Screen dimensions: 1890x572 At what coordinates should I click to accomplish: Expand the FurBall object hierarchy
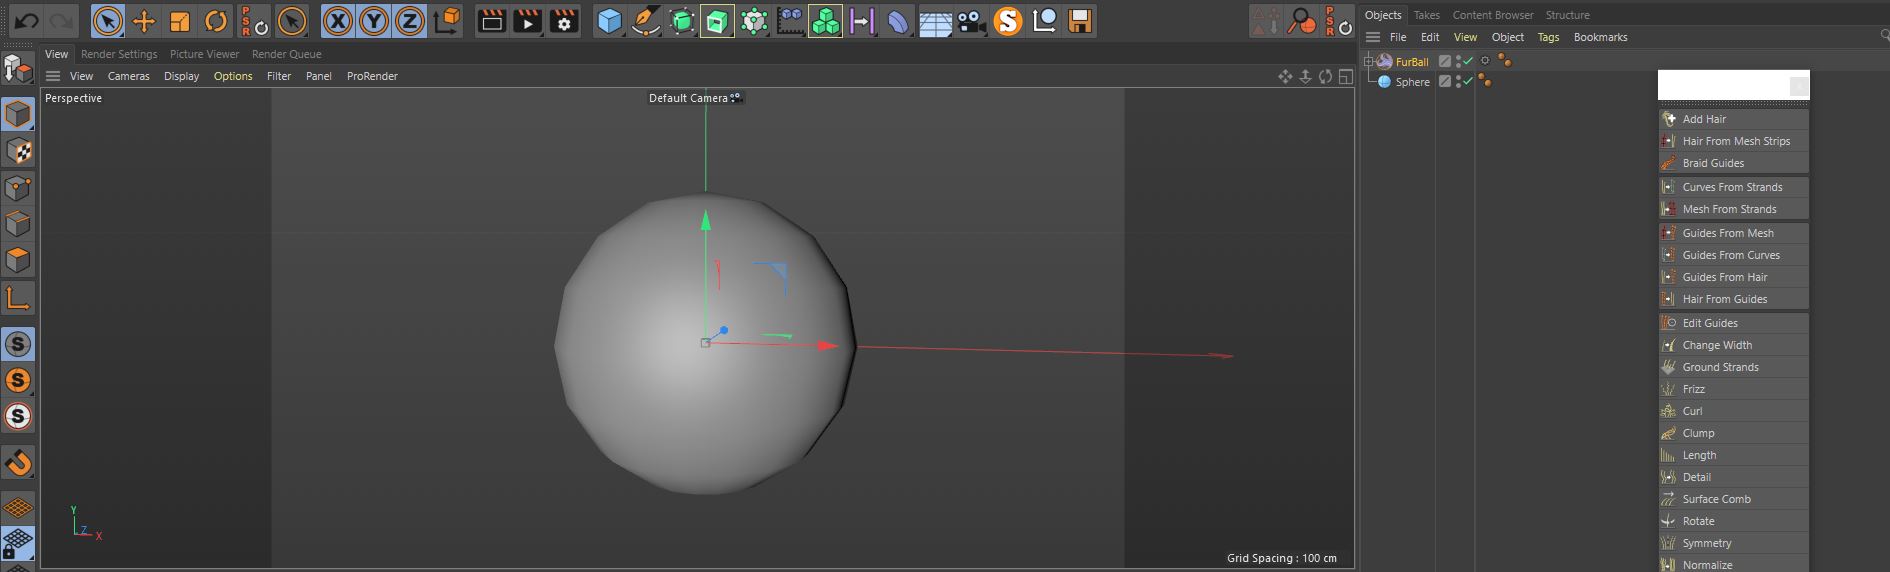[x=1369, y=61]
